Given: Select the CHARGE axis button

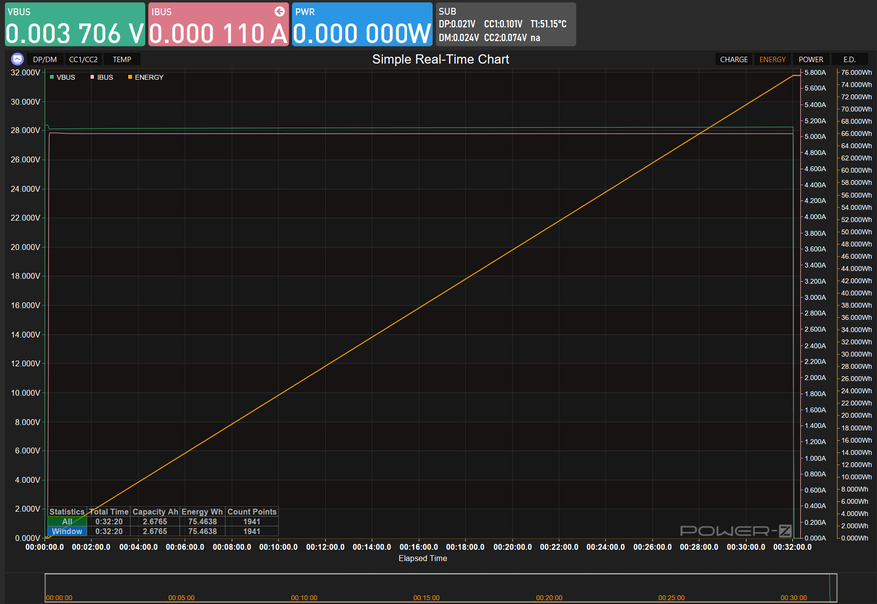Looking at the screenshot, I should (733, 59).
